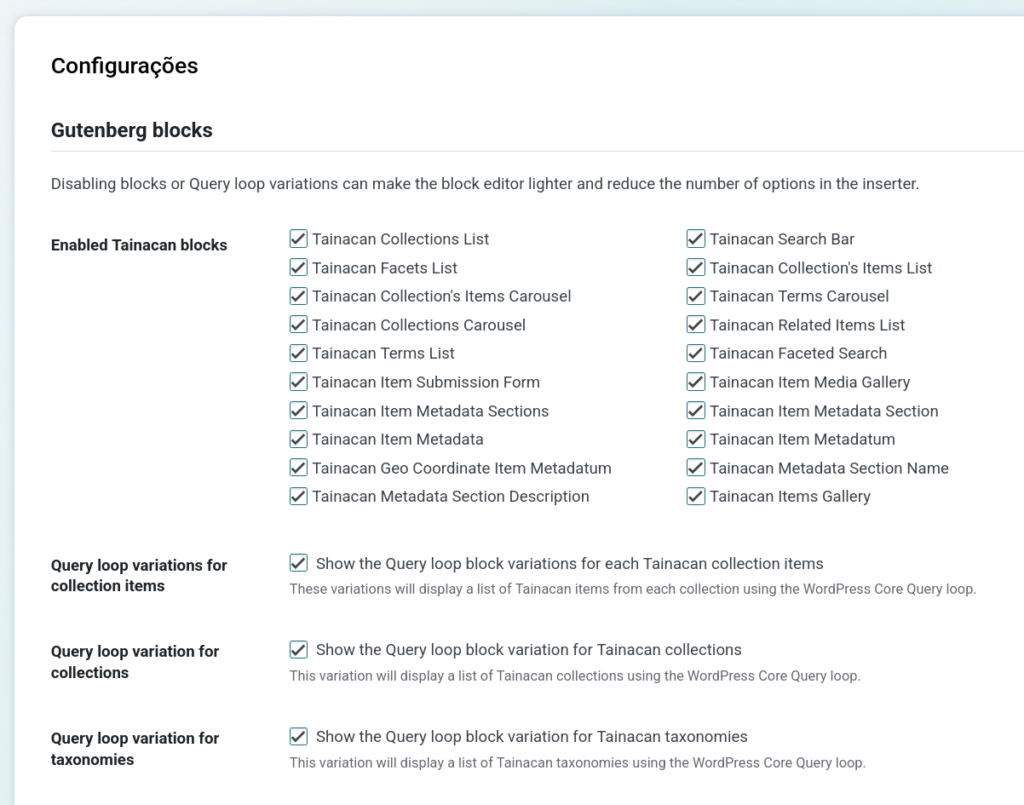The width and height of the screenshot is (1024, 805).
Task: Disable Tainacan Related Items List block
Action: 696,325
